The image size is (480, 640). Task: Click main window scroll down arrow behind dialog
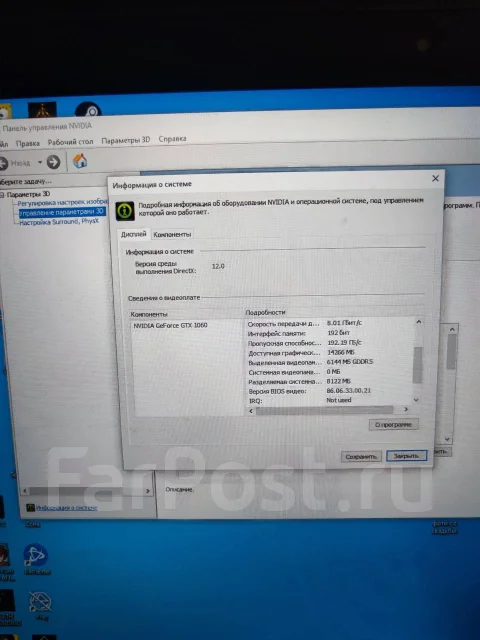click(447, 439)
